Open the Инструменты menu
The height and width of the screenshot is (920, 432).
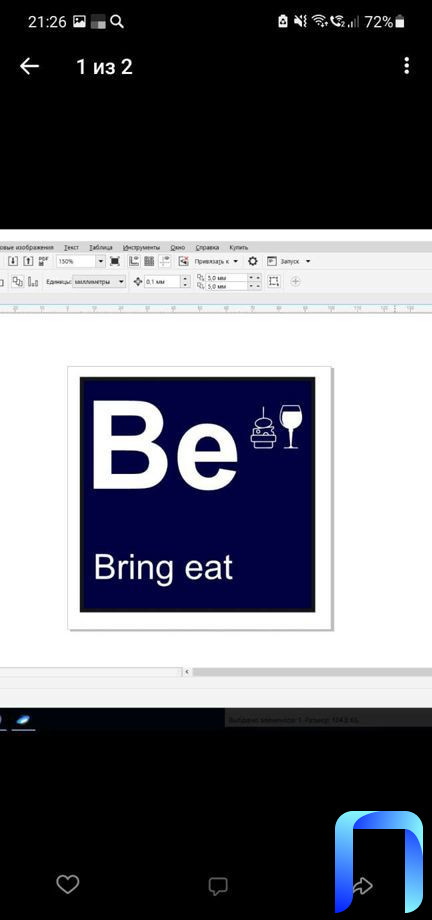click(141, 248)
